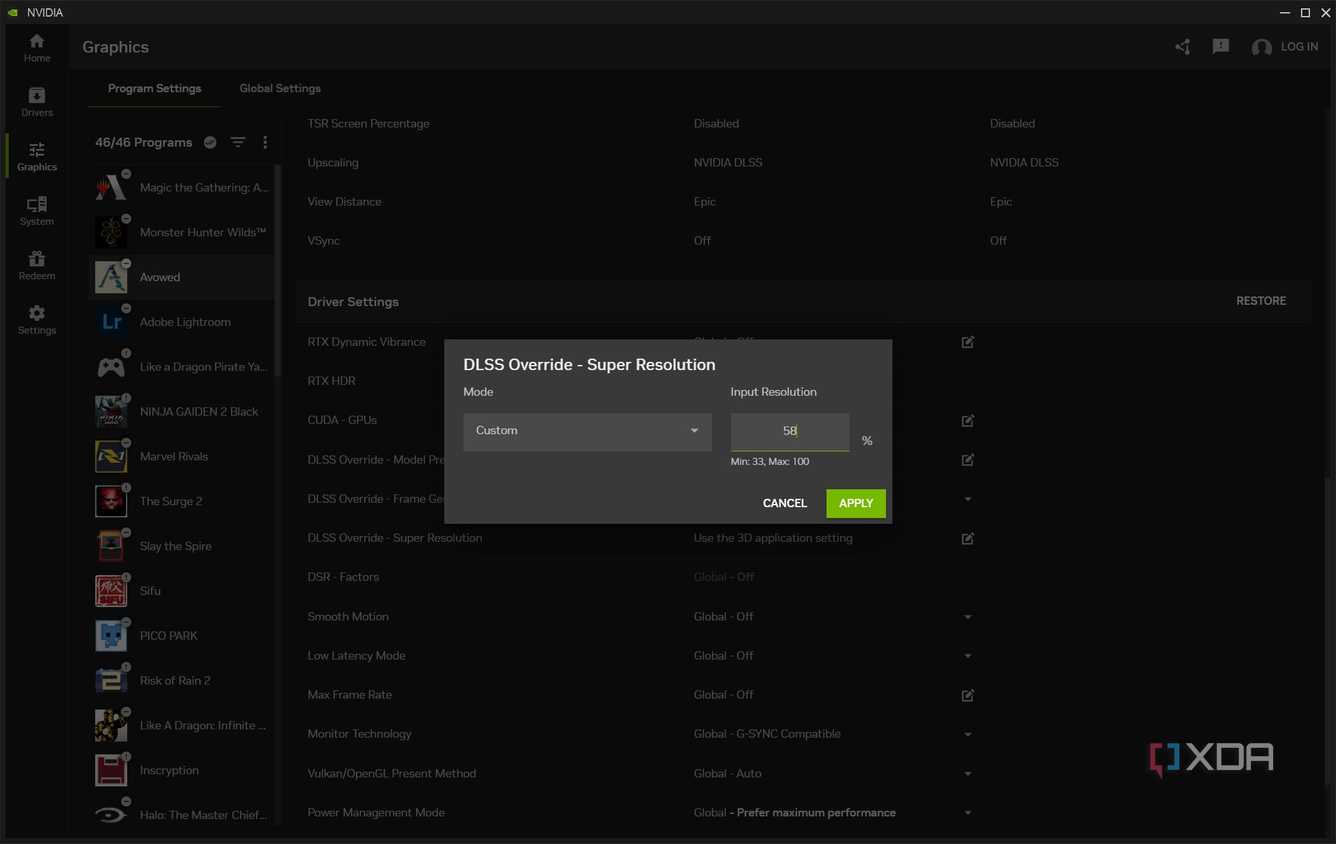
Task: Edit the RTX Dynamic Vibrance setting
Action: pos(968,342)
